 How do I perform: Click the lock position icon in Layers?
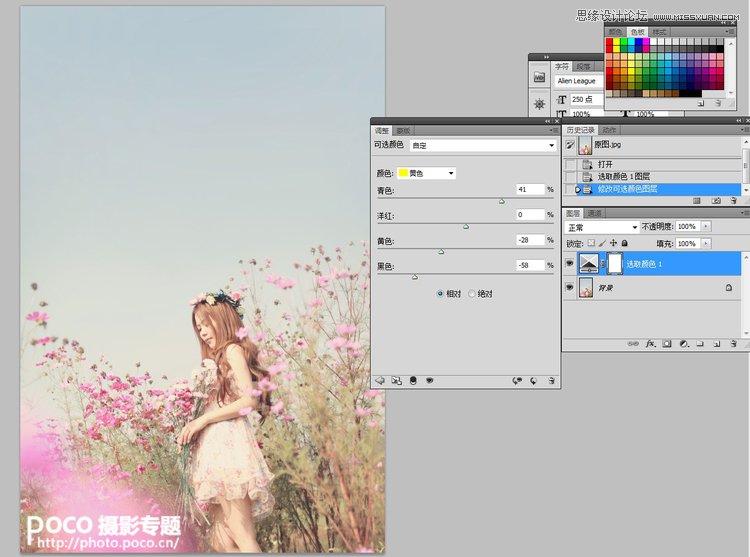tap(612, 243)
